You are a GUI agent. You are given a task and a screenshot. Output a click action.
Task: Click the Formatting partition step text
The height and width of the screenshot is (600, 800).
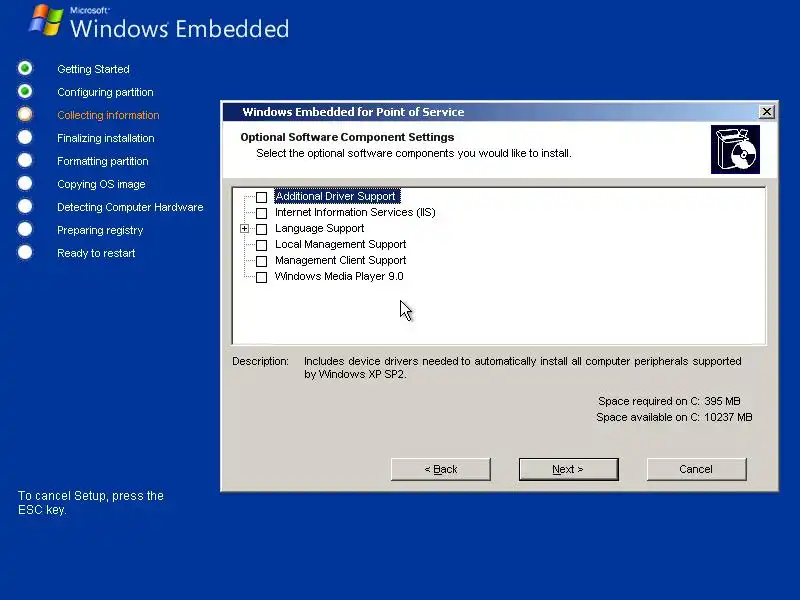click(x=103, y=161)
